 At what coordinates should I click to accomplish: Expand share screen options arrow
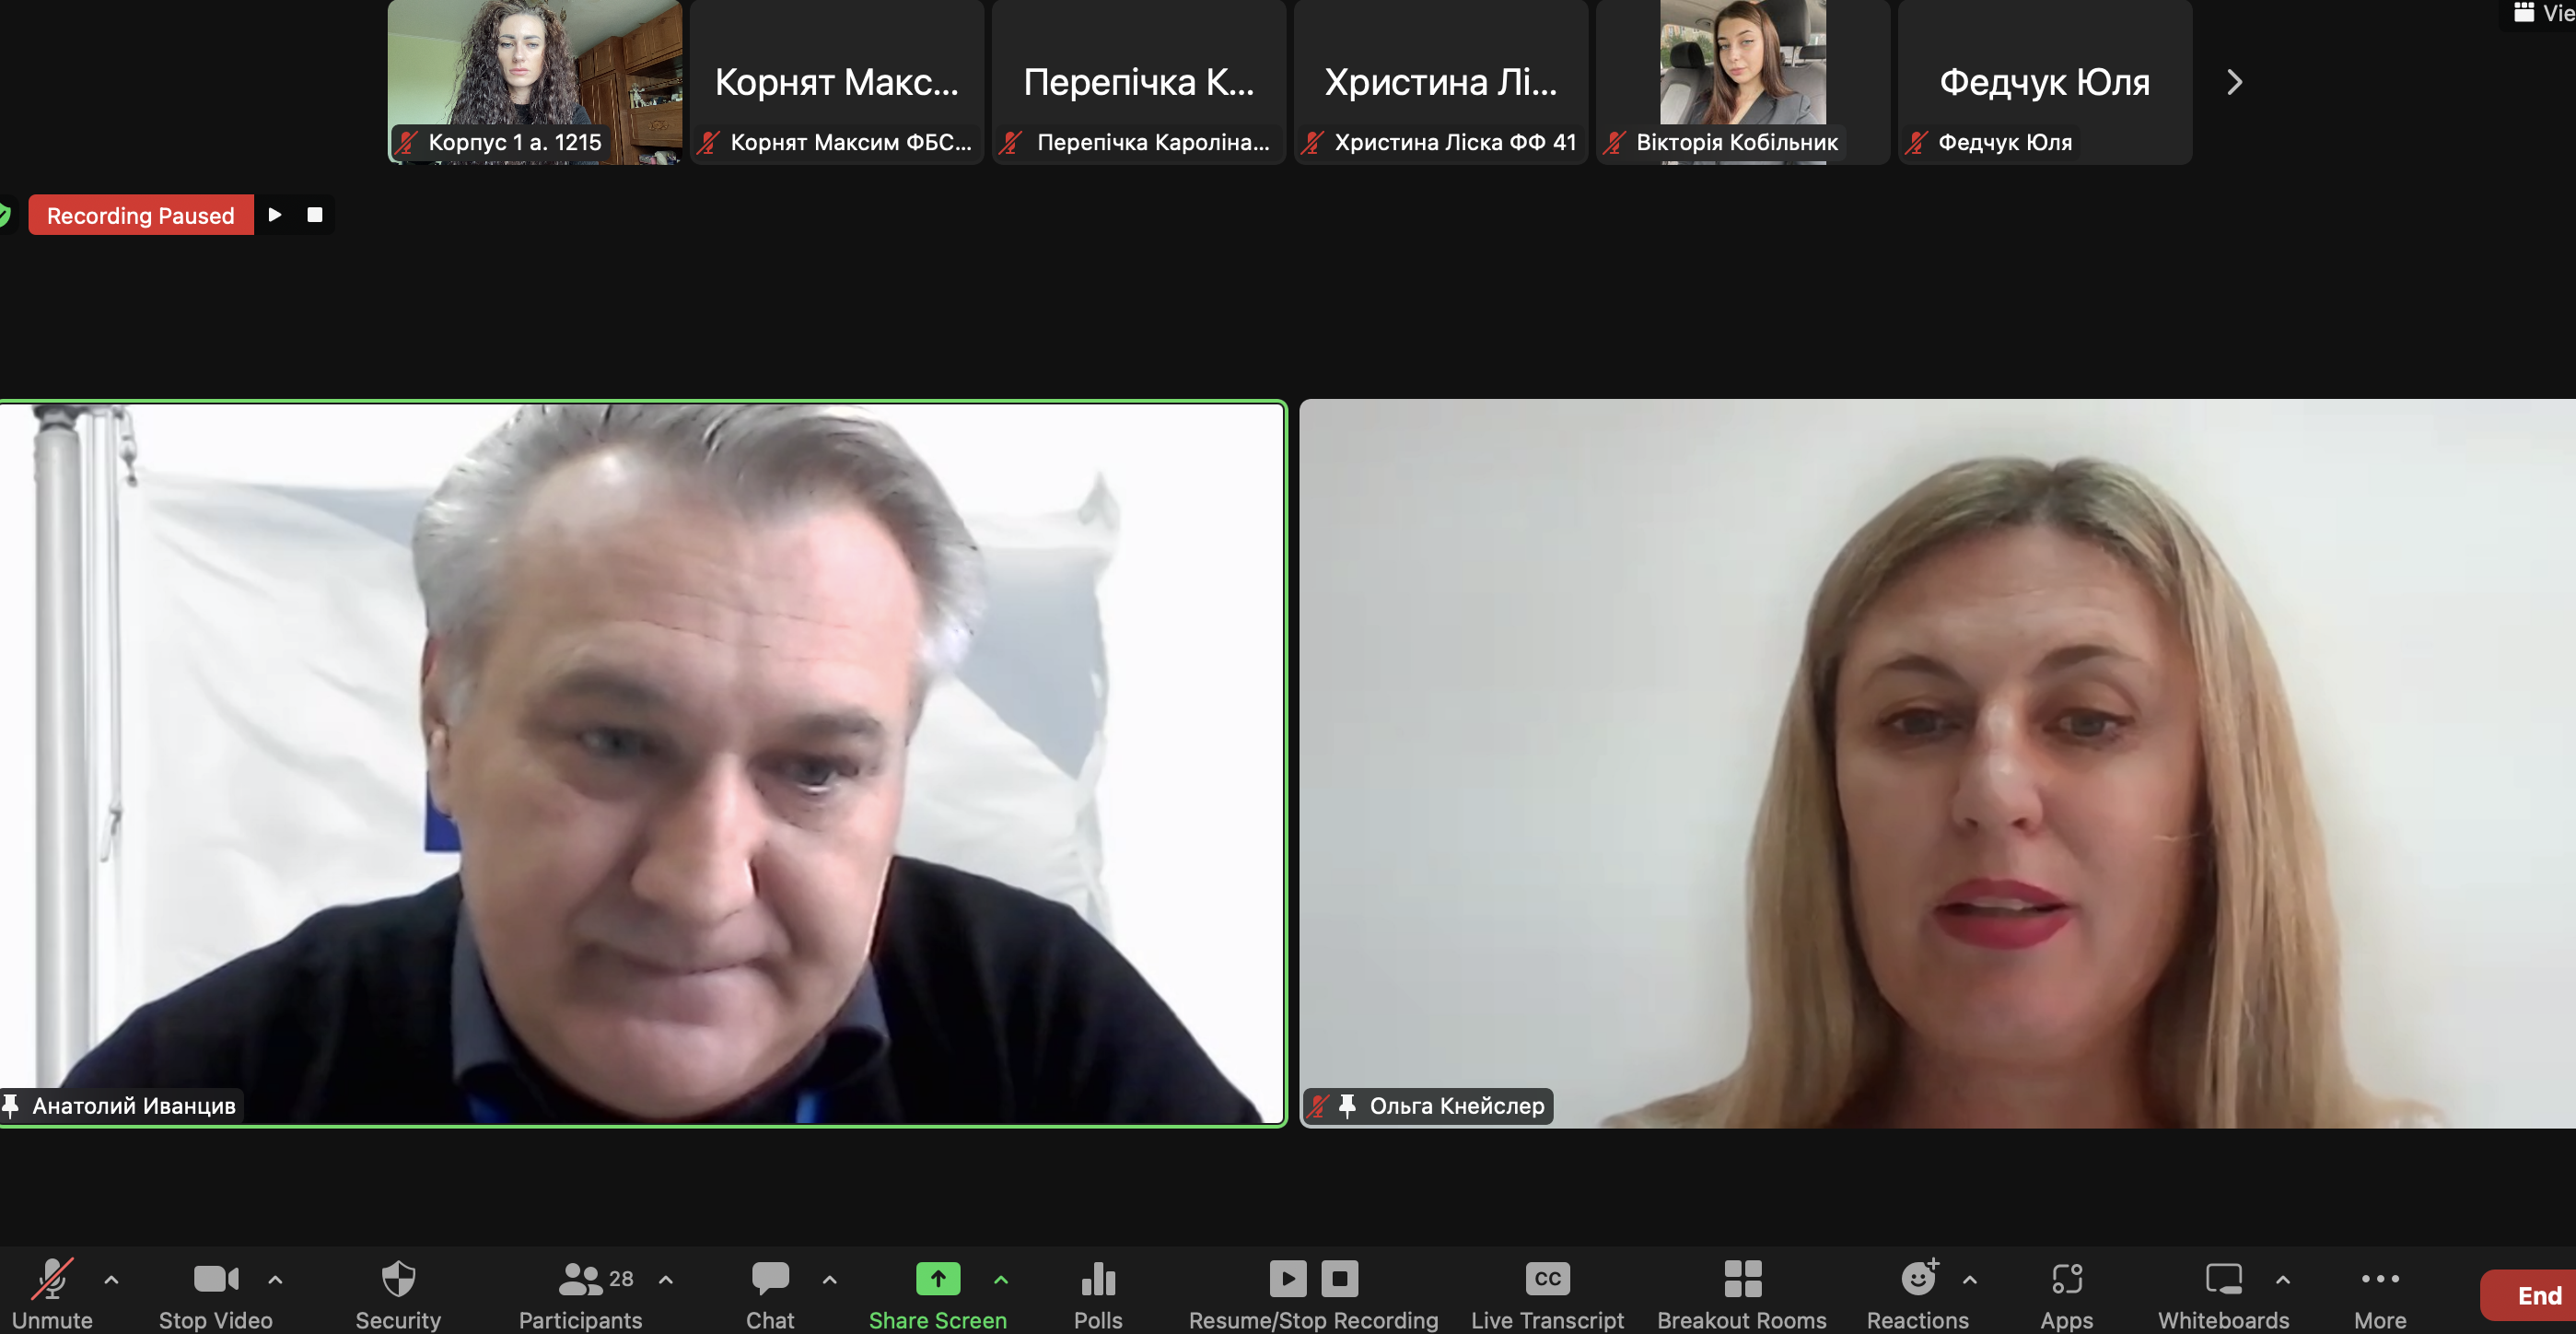(x=1001, y=1279)
